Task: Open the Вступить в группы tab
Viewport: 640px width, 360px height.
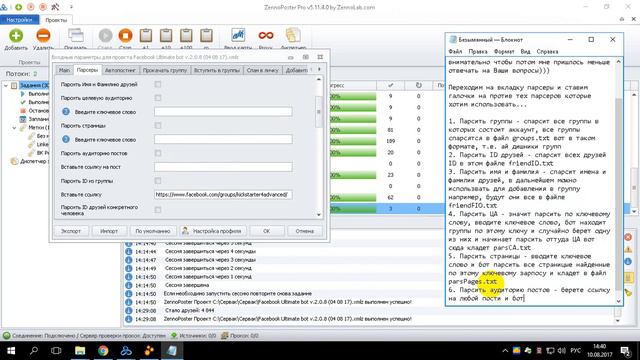Action: (x=217, y=70)
